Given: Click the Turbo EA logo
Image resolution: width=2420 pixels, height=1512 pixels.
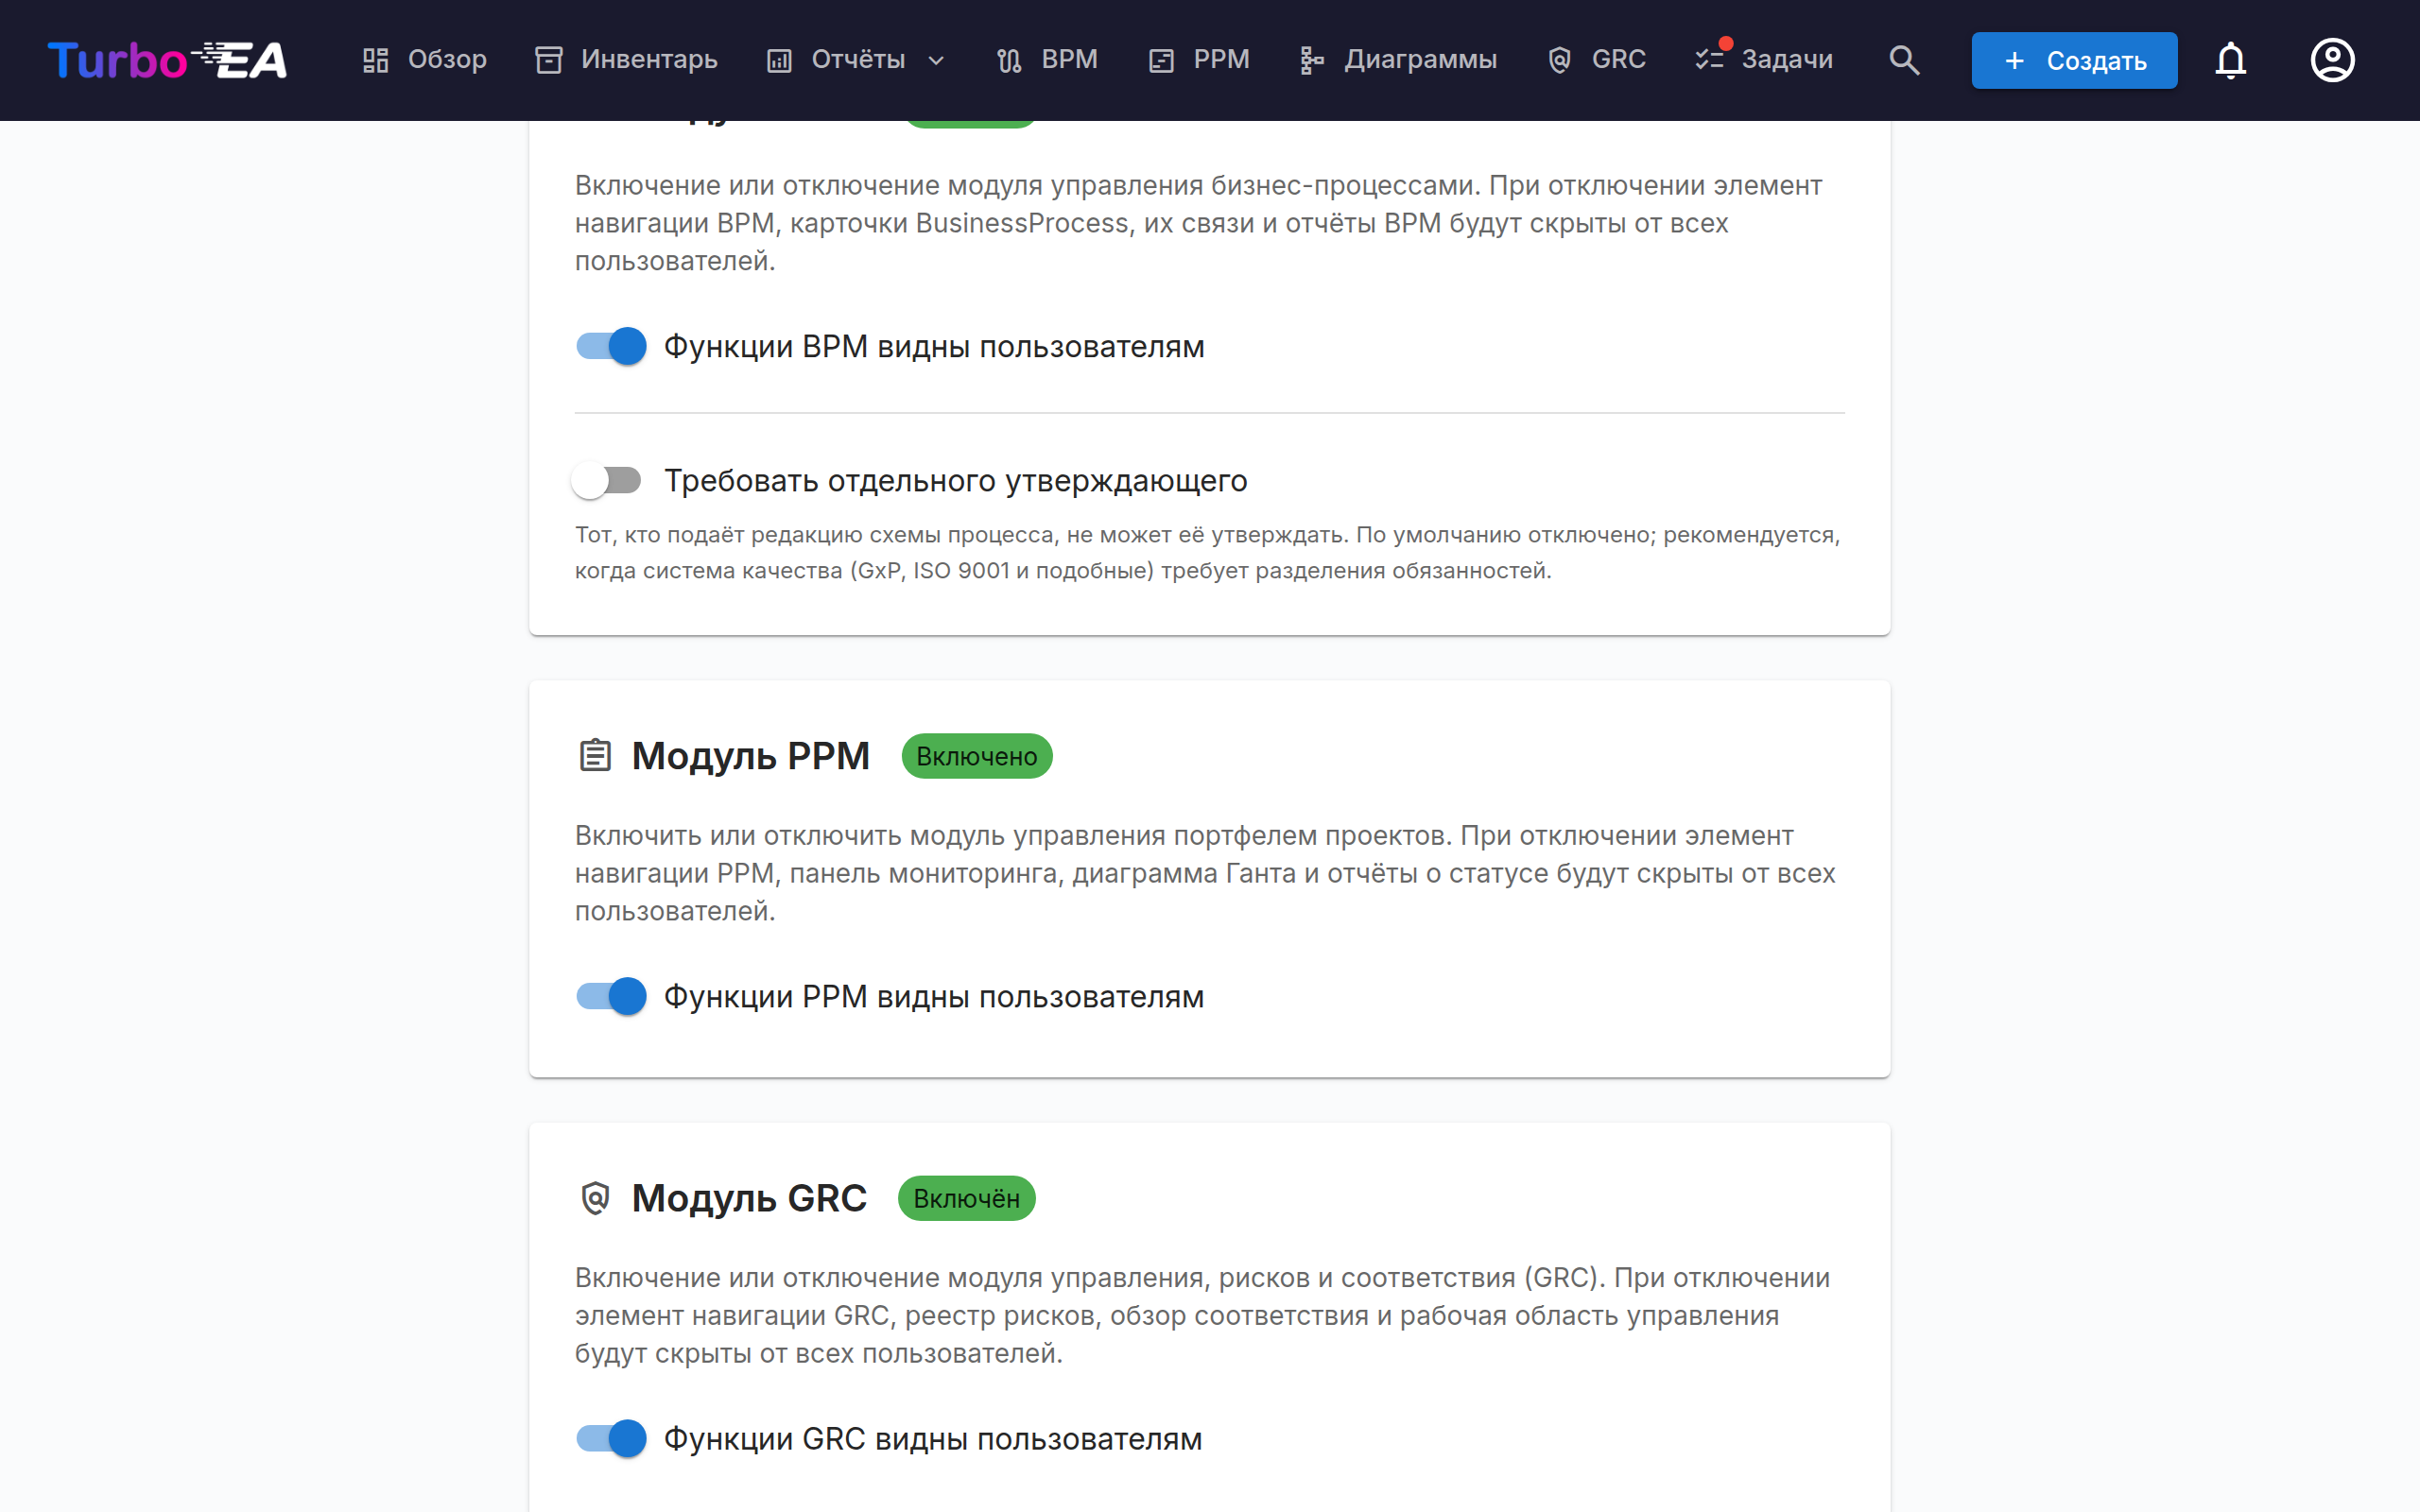Looking at the screenshot, I should (167, 60).
